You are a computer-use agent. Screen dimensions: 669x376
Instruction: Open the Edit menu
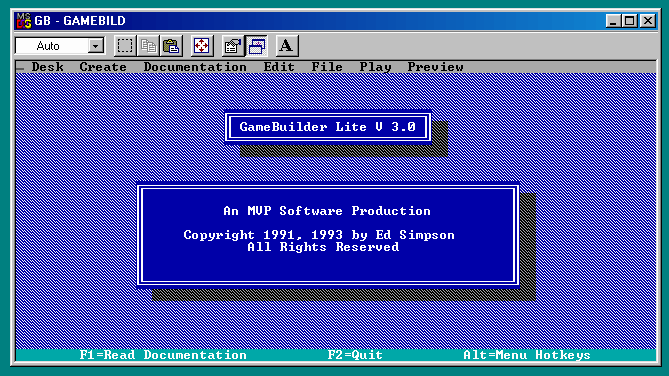[x=279, y=67]
